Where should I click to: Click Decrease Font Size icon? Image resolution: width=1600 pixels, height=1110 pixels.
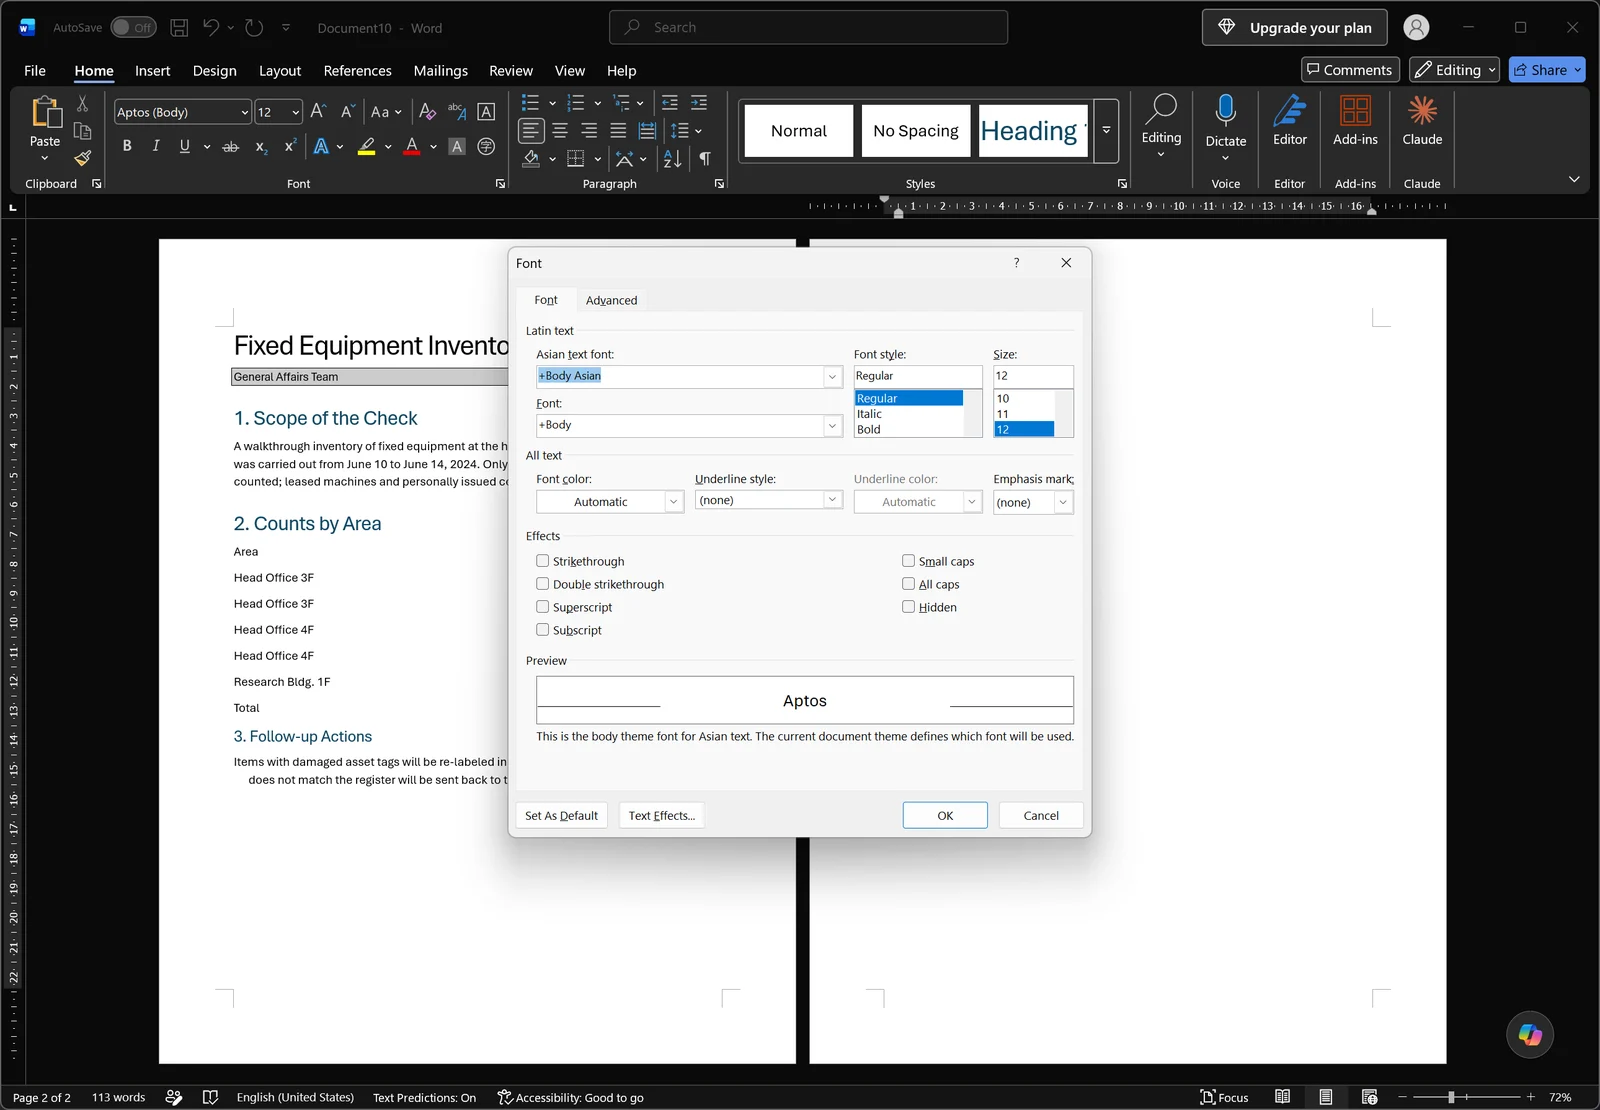(347, 111)
